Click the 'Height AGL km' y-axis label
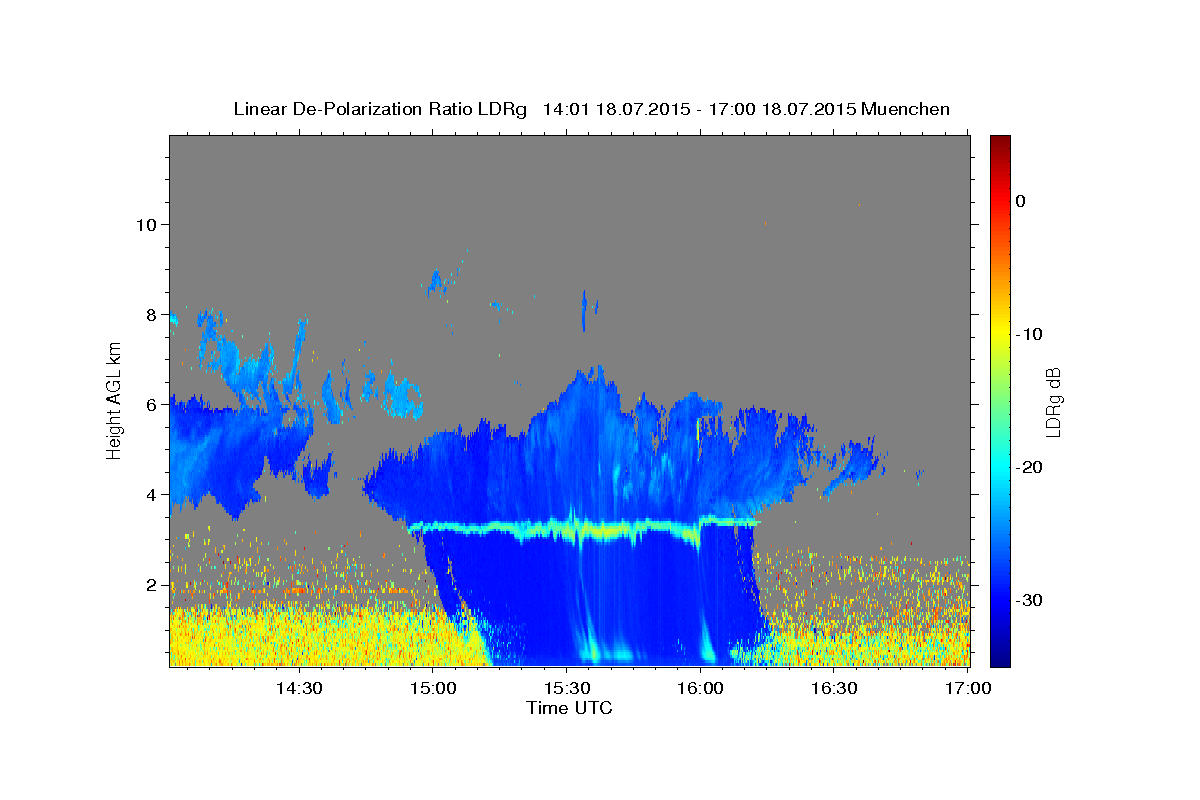The height and width of the screenshot is (800, 1200). (x=114, y=402)
